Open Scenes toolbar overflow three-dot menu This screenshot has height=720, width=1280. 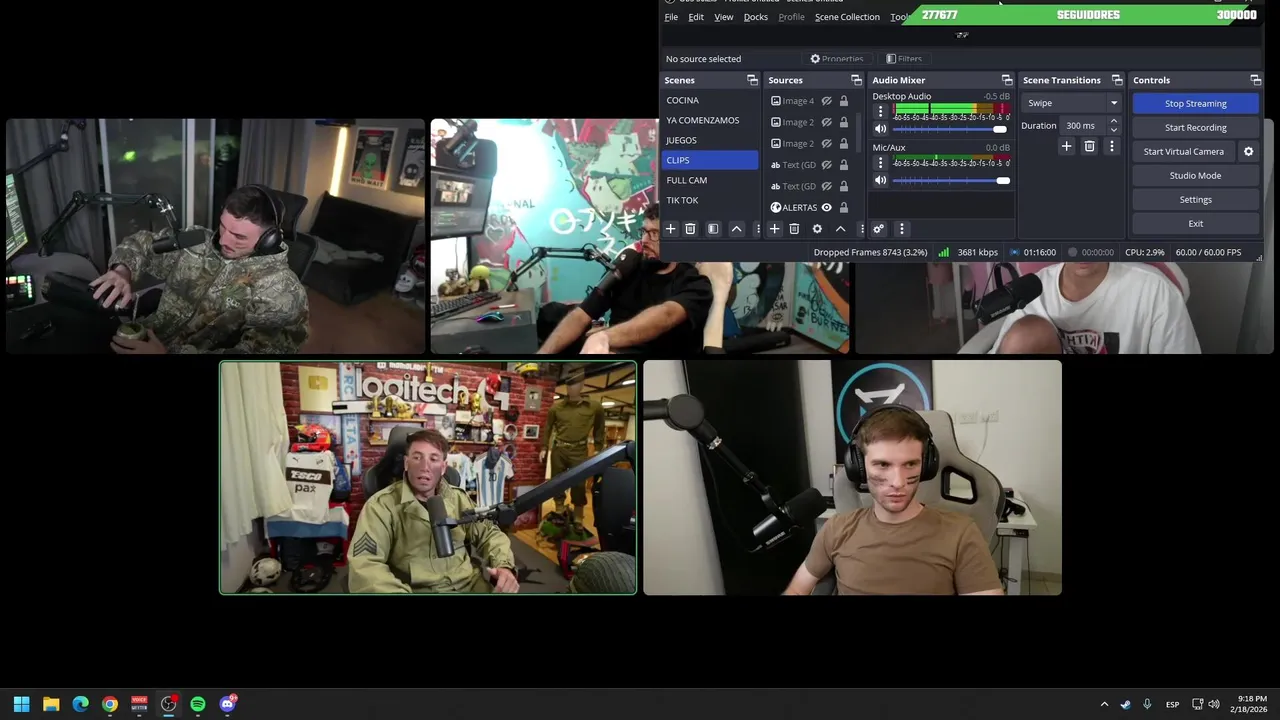point(758,229)
